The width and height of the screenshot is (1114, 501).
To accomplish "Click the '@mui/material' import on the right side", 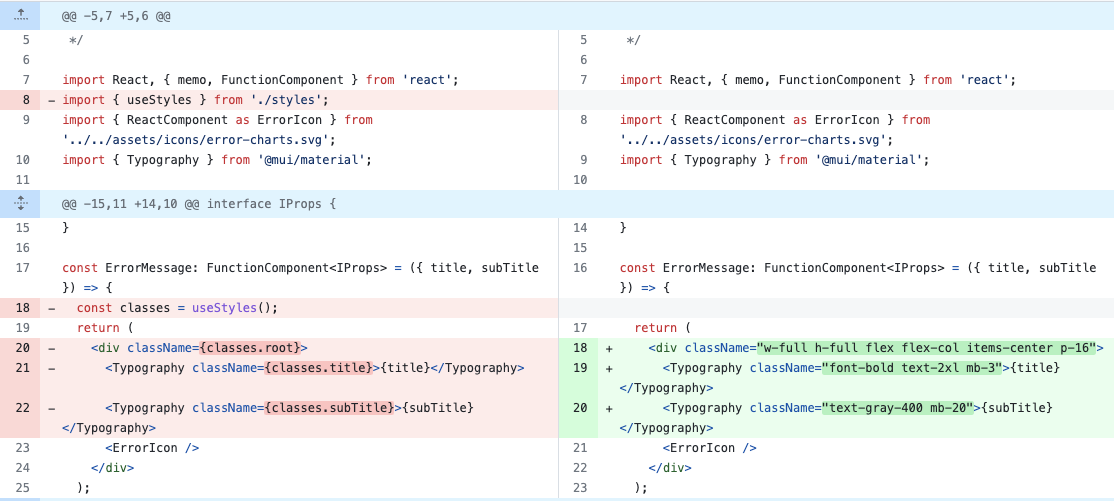I will (x=876, y=160).
